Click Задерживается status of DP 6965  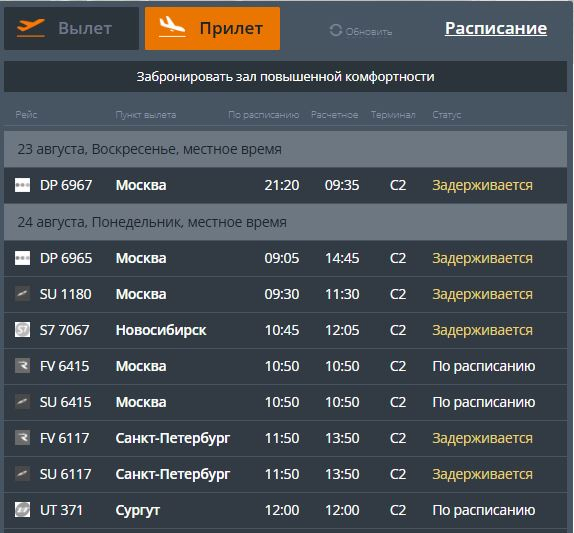(x=482, y=258)
